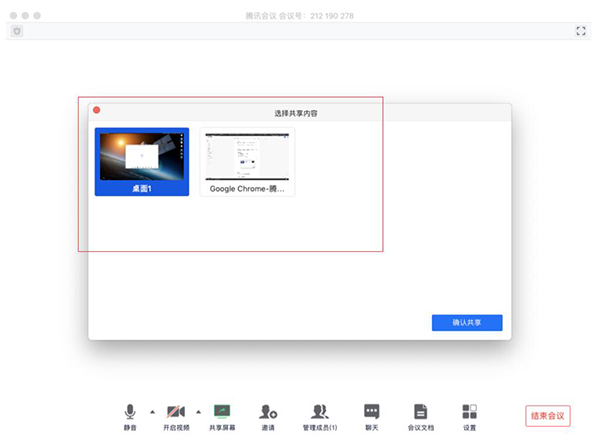Image resolution: width=594 pixels, height=446 pixels.
Task: Open the invite participants icon
Action: [x=268, y=412]
